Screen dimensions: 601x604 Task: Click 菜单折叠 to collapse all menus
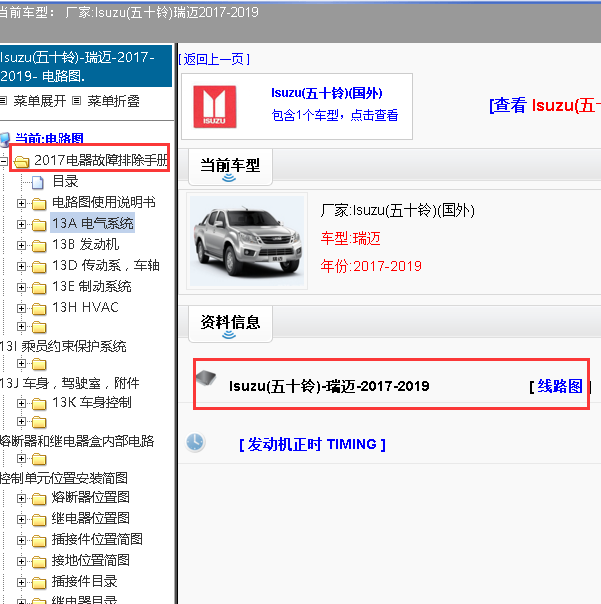pyautogui.click(x=113, y=101)
